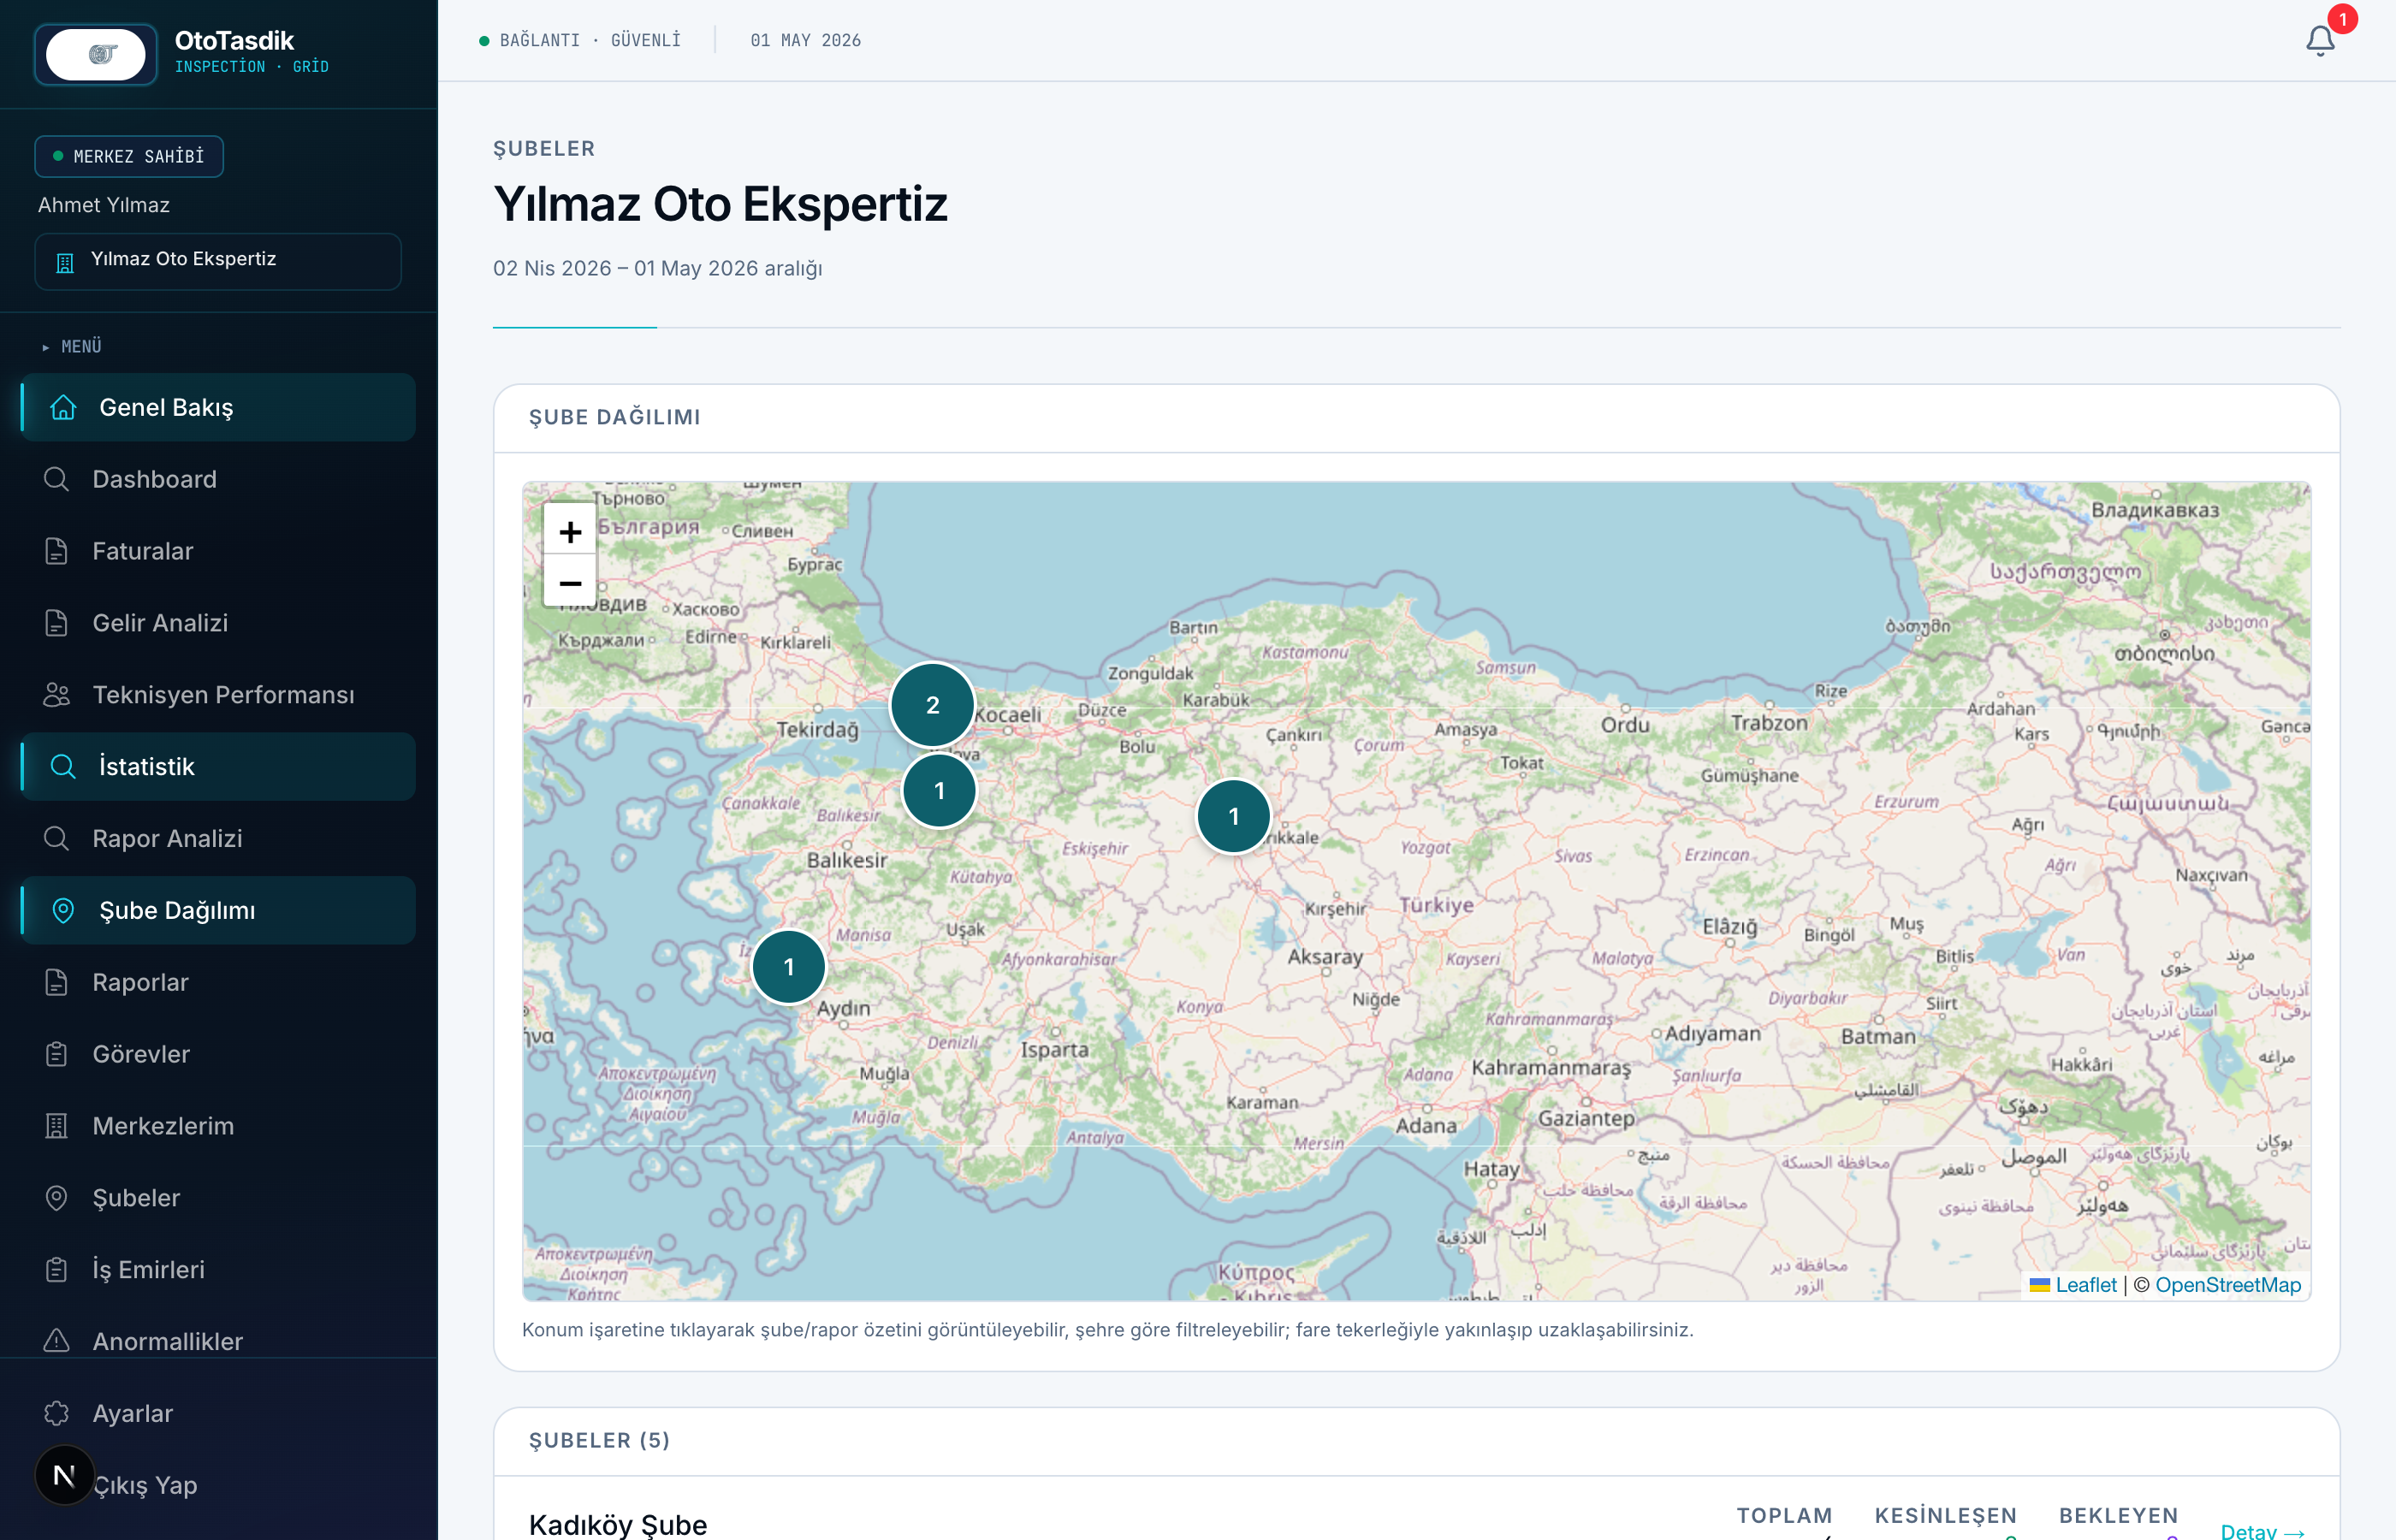Image resolution: width=2396 pixels, height=1540 pixels.
Task: Click the Ahmet Yılmaz user name
Action: (104, 205)
